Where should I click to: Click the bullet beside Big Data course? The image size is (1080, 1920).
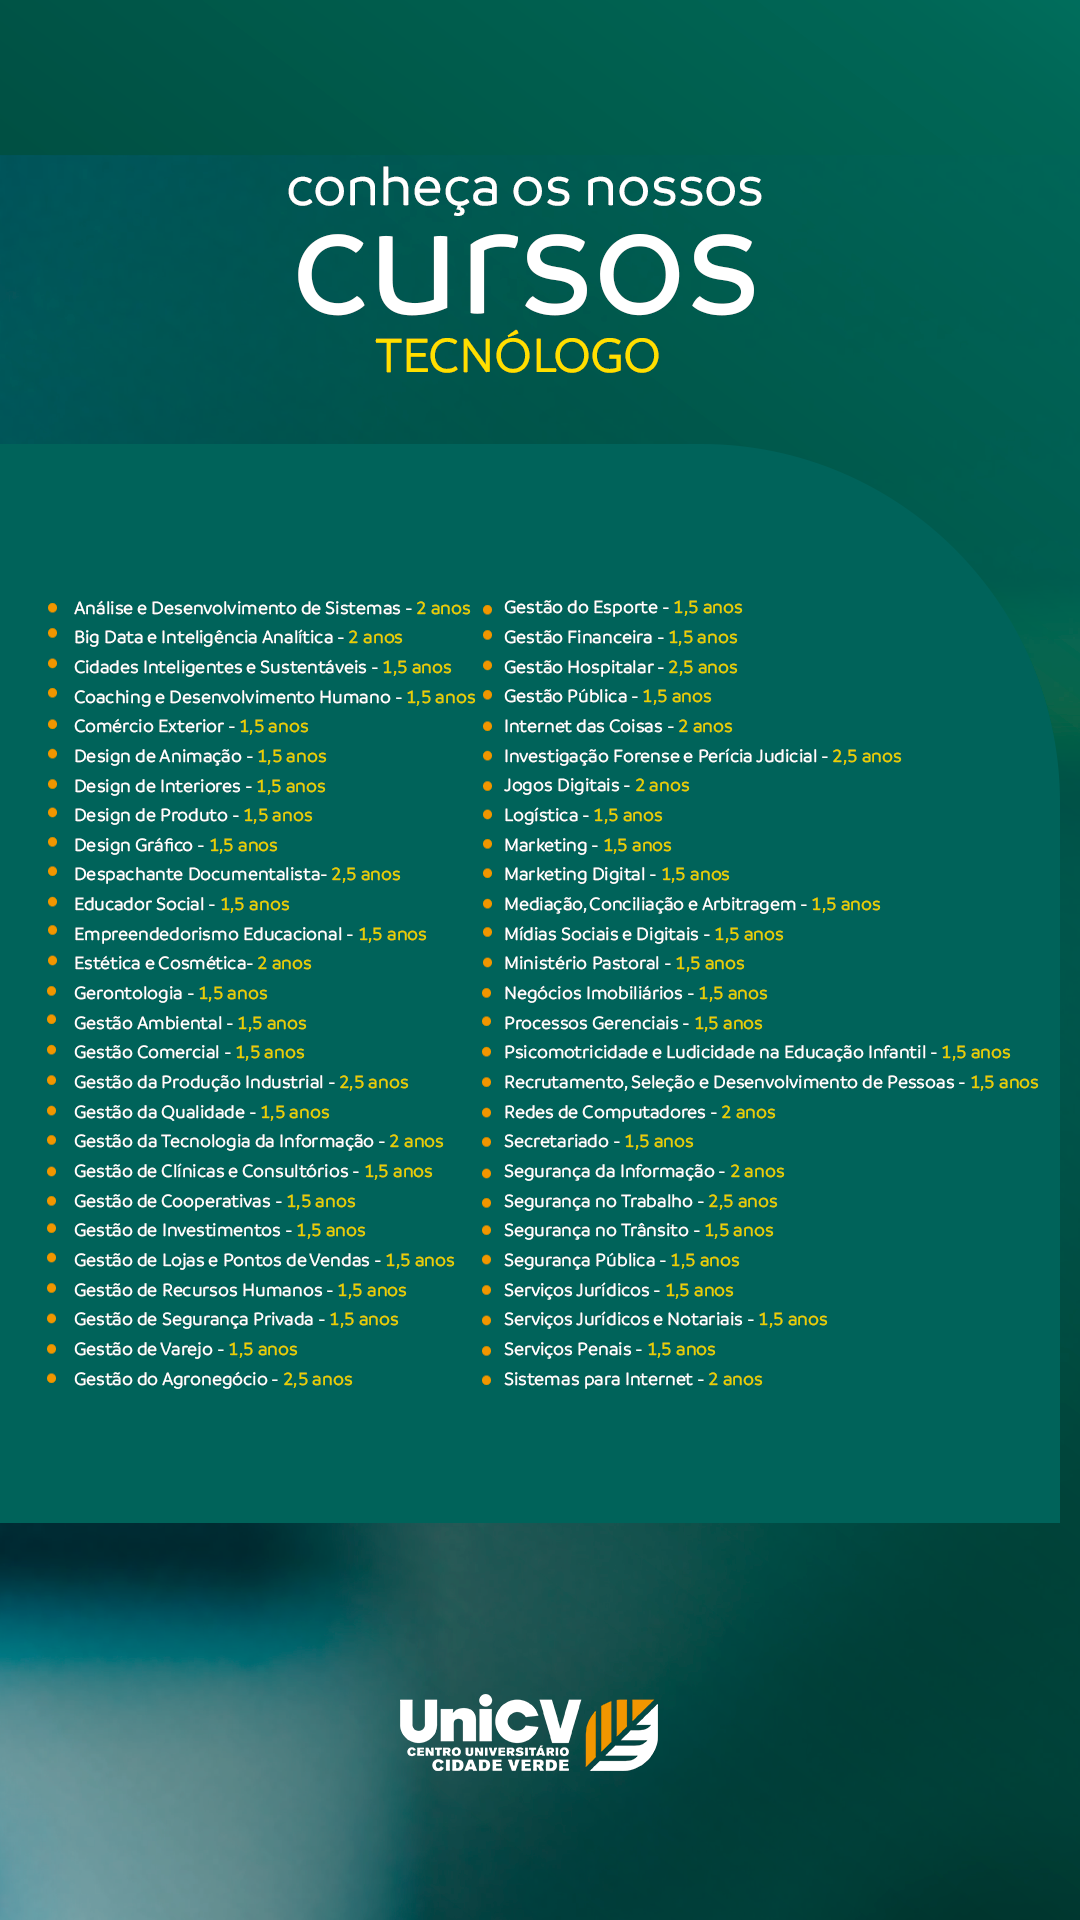[x=52, y=634]
